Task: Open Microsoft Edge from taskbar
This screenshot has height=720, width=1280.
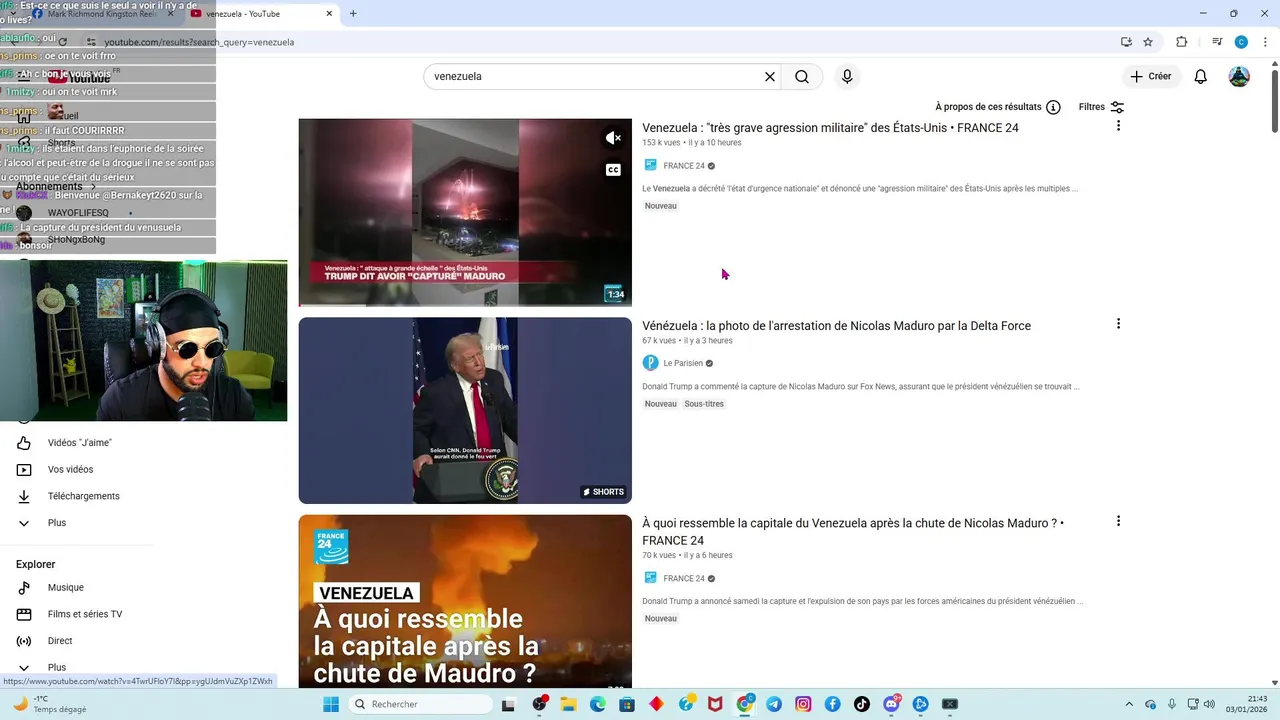Action: tap(598, 704)
